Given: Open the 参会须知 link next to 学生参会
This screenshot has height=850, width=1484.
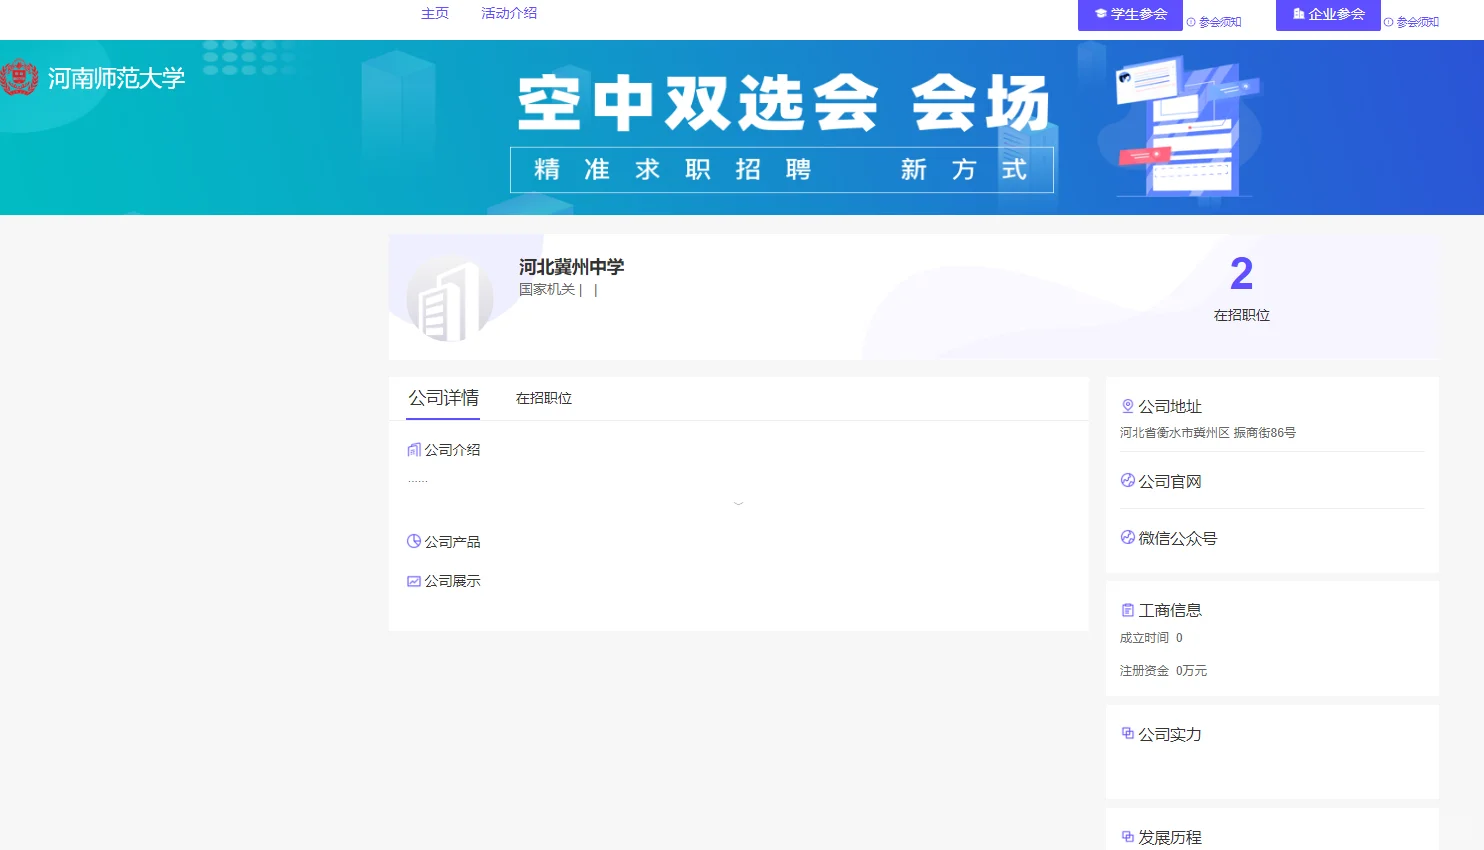Looking at the screenshot, I should pyautogui.click(x=1216, y=20).
